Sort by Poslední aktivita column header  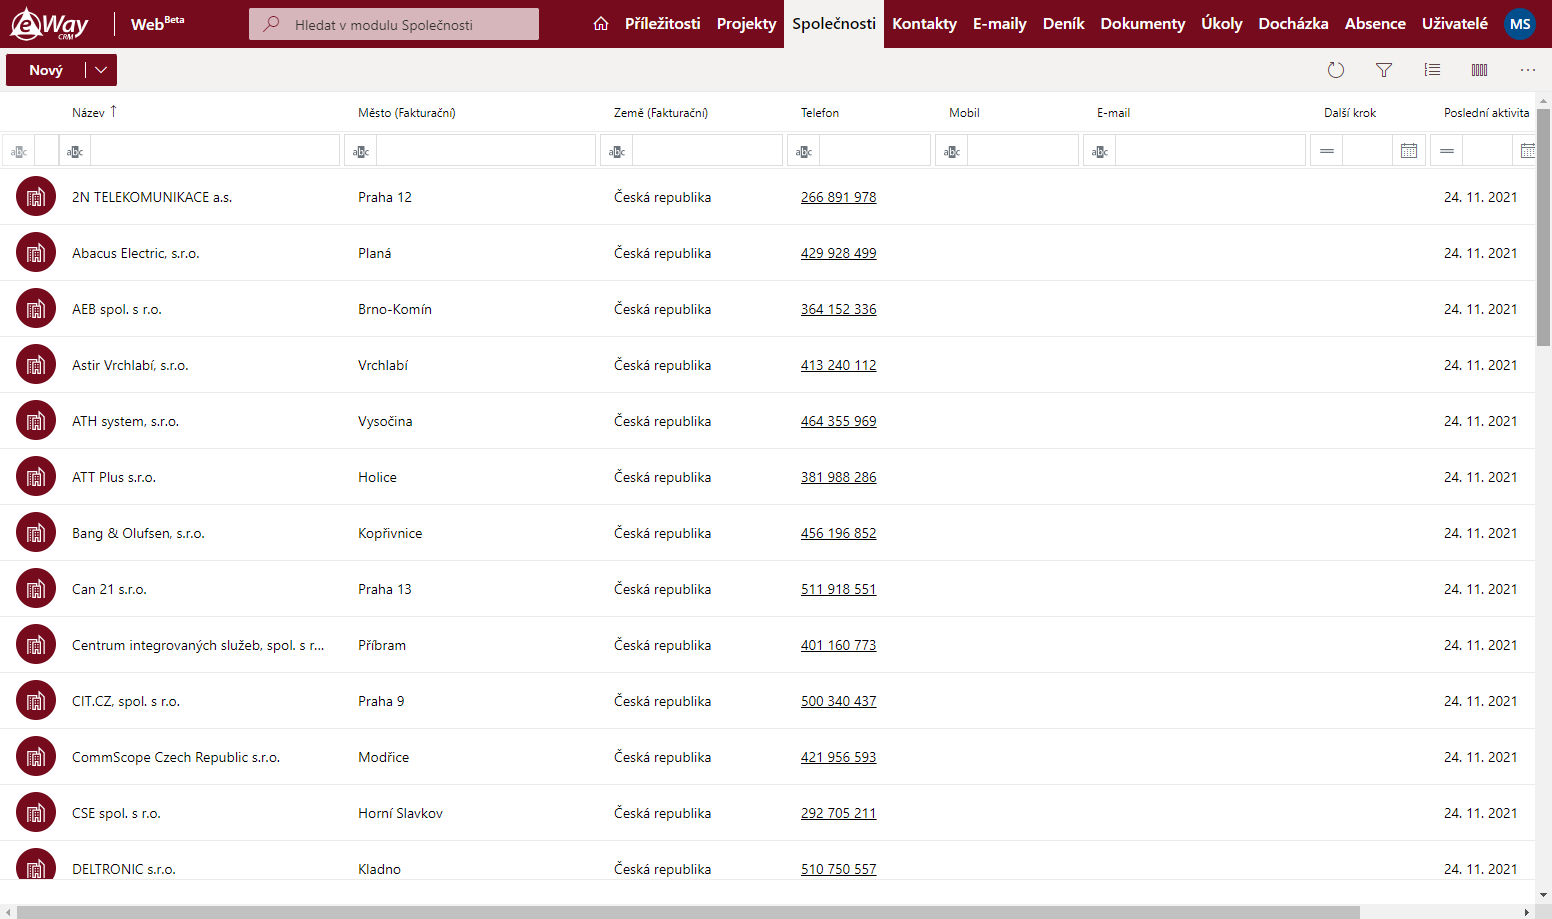click(x=1486, y=113)
